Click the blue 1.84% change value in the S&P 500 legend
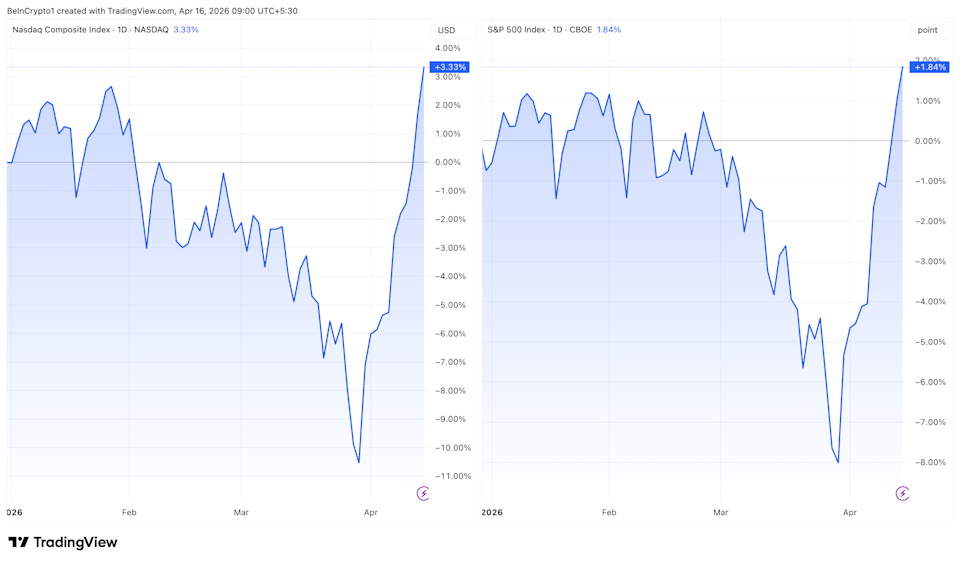Image resolution: width=960 pixels, height=563 pixels. [609, 30]
